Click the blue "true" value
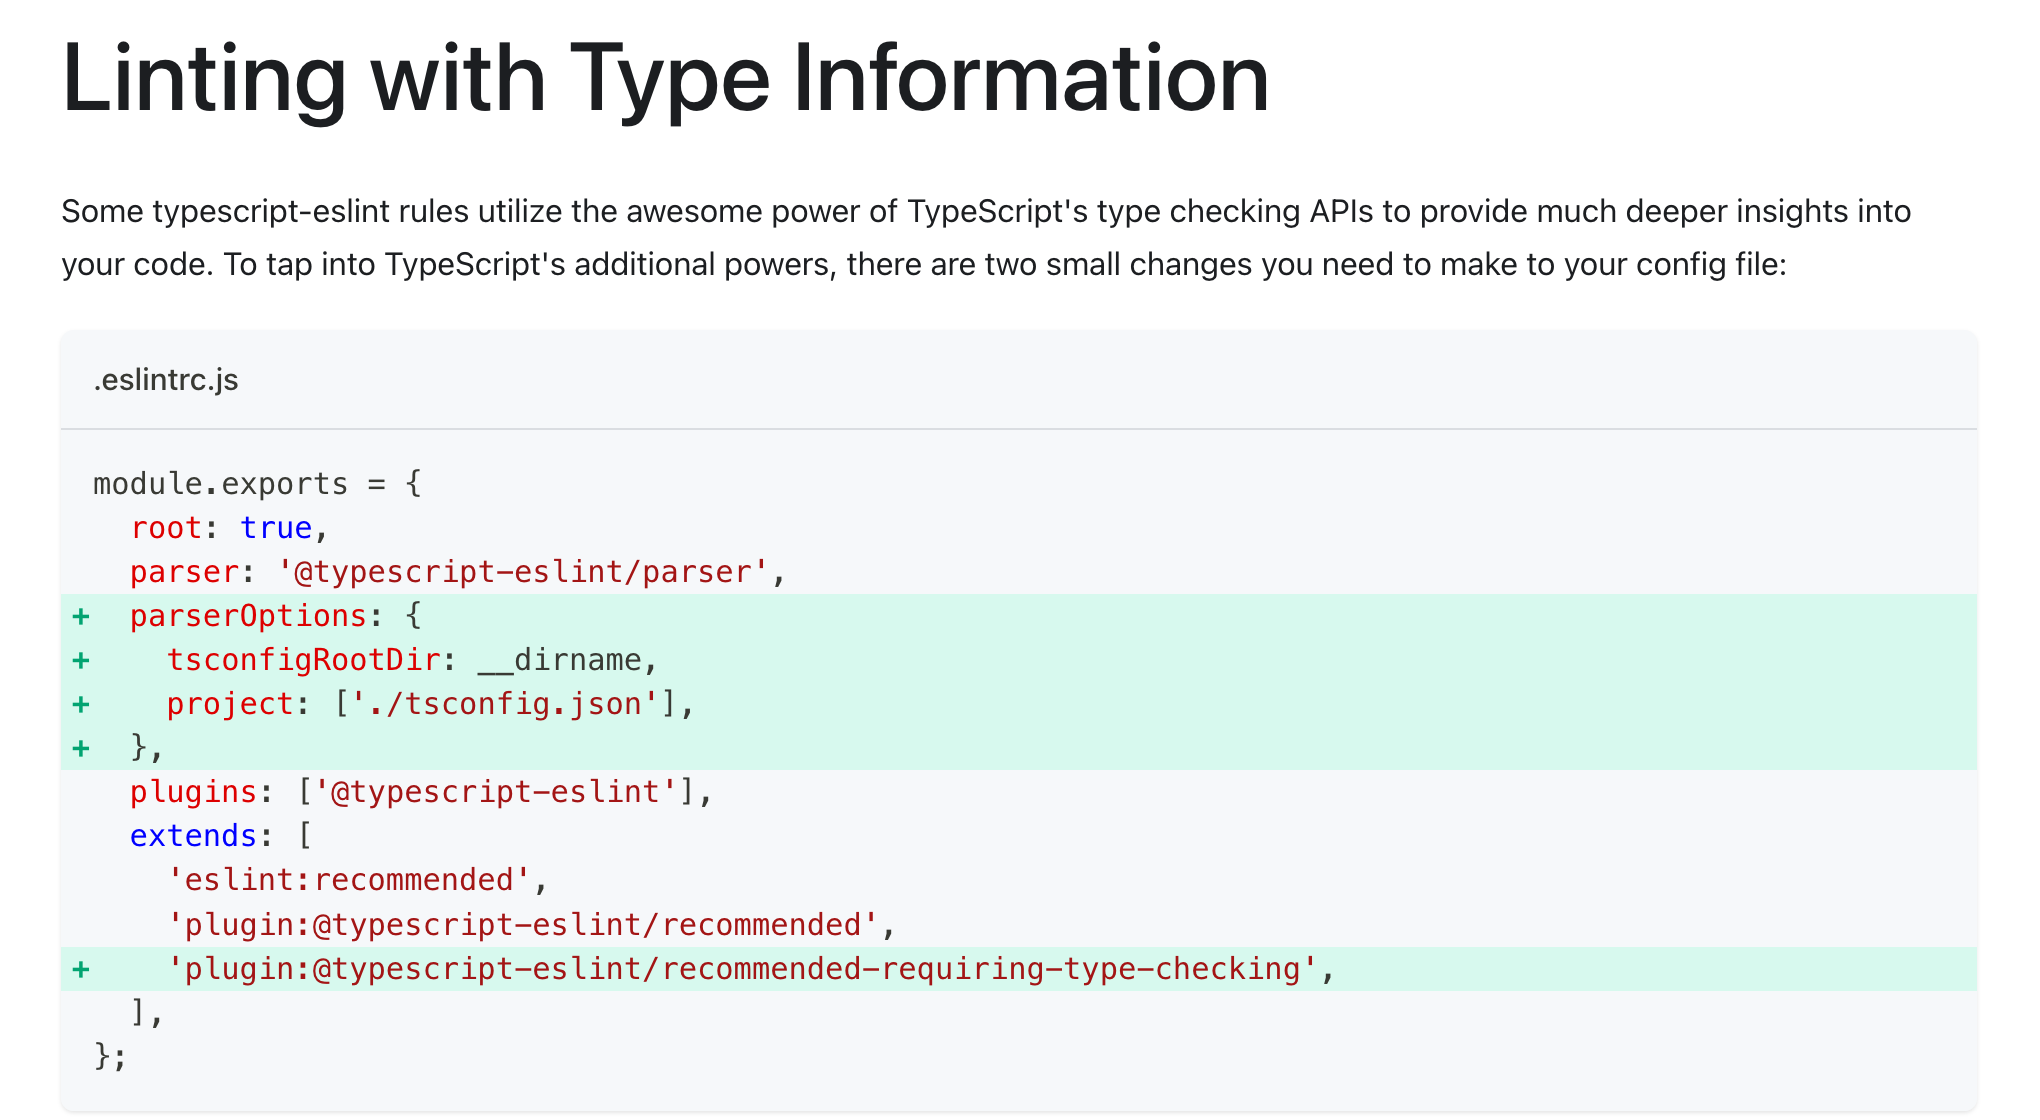 pyautogui.click(x=276, y=528)
